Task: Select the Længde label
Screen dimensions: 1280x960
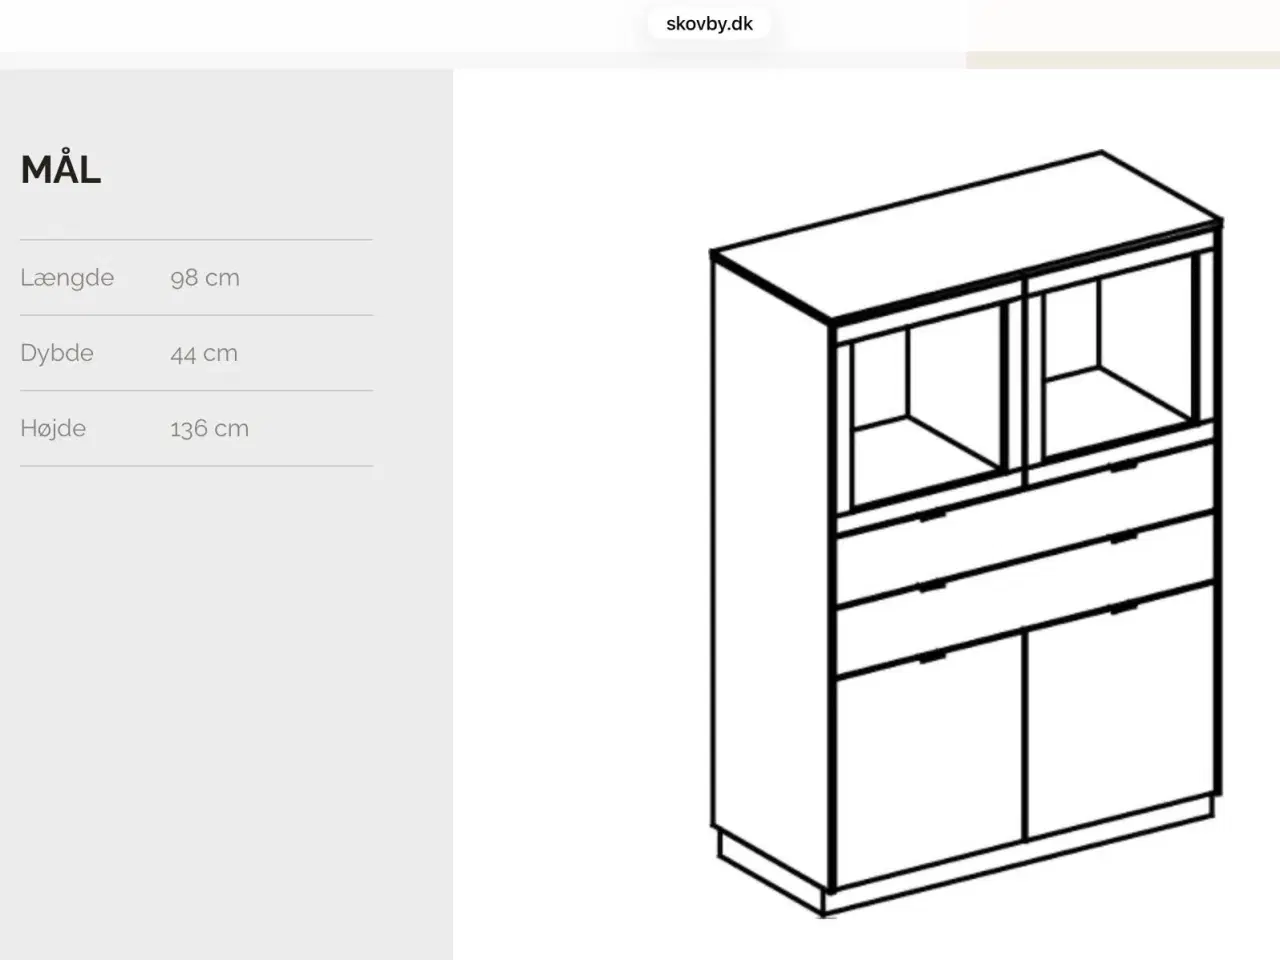Action: 67,278
